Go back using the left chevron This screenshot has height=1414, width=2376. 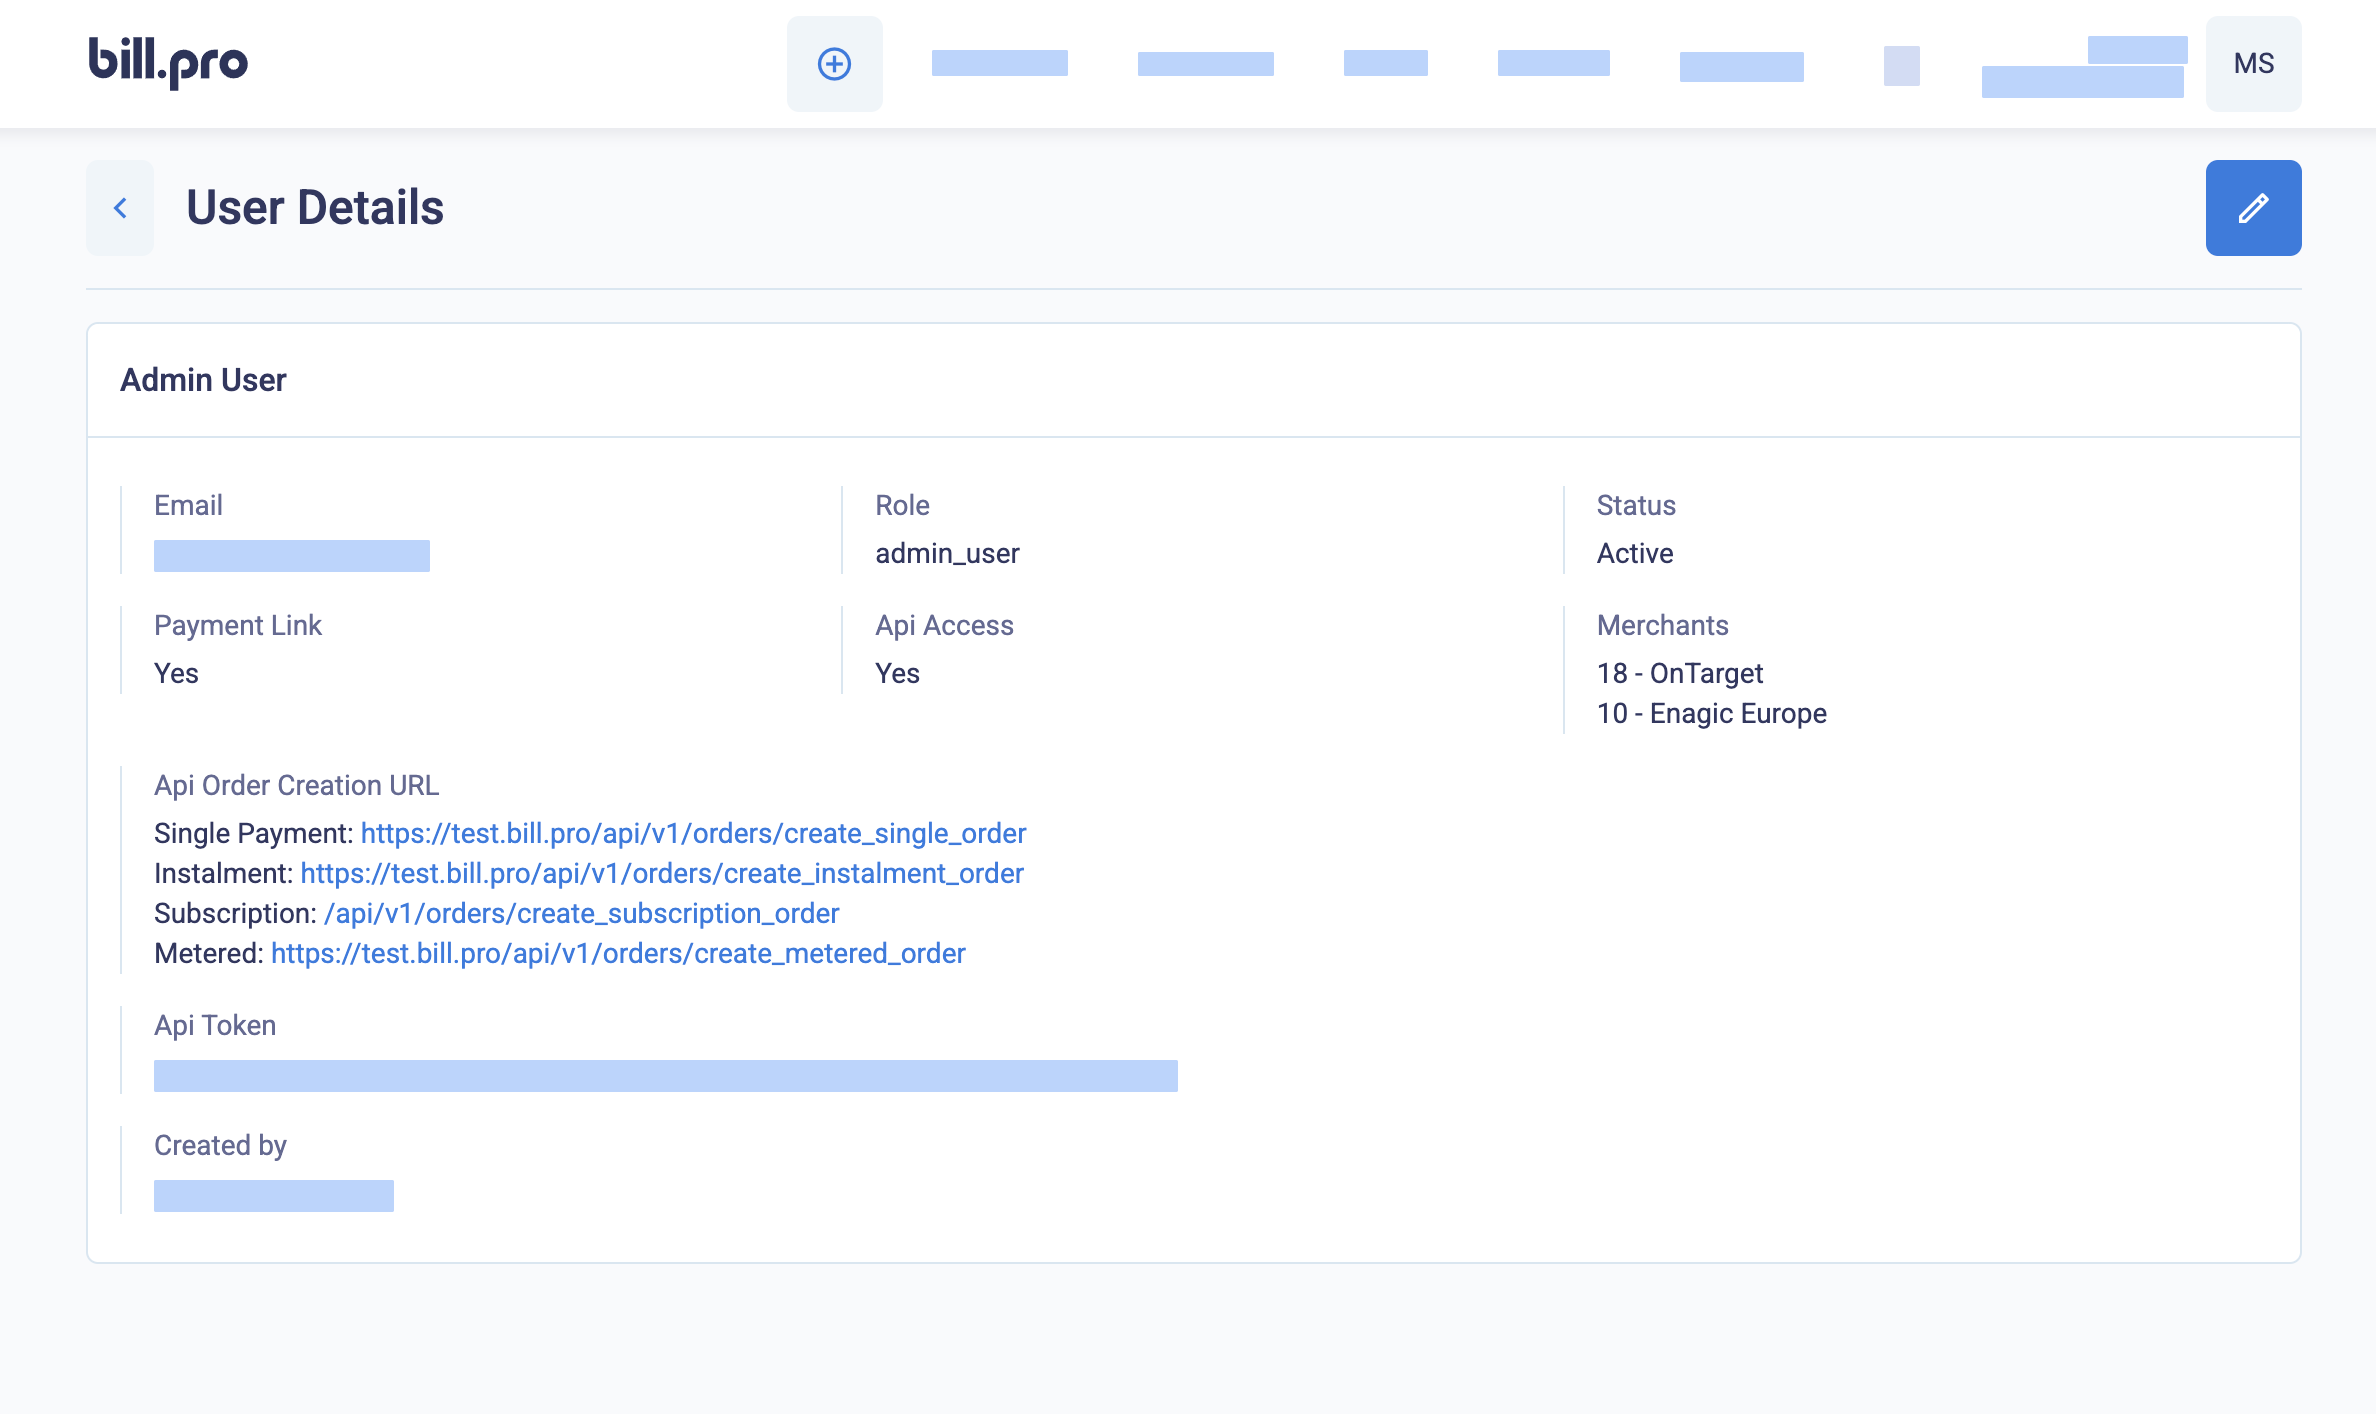(120, 208)
